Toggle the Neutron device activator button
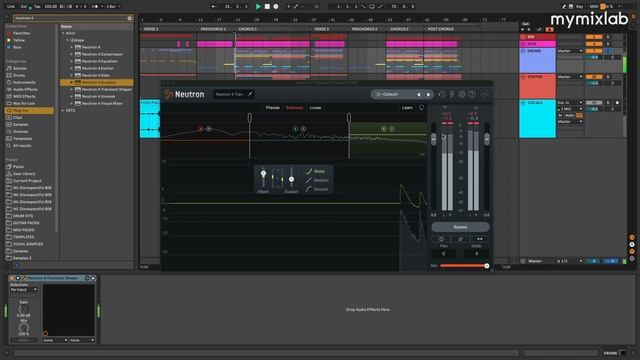640x360 pixels. (x=12, y=278)
